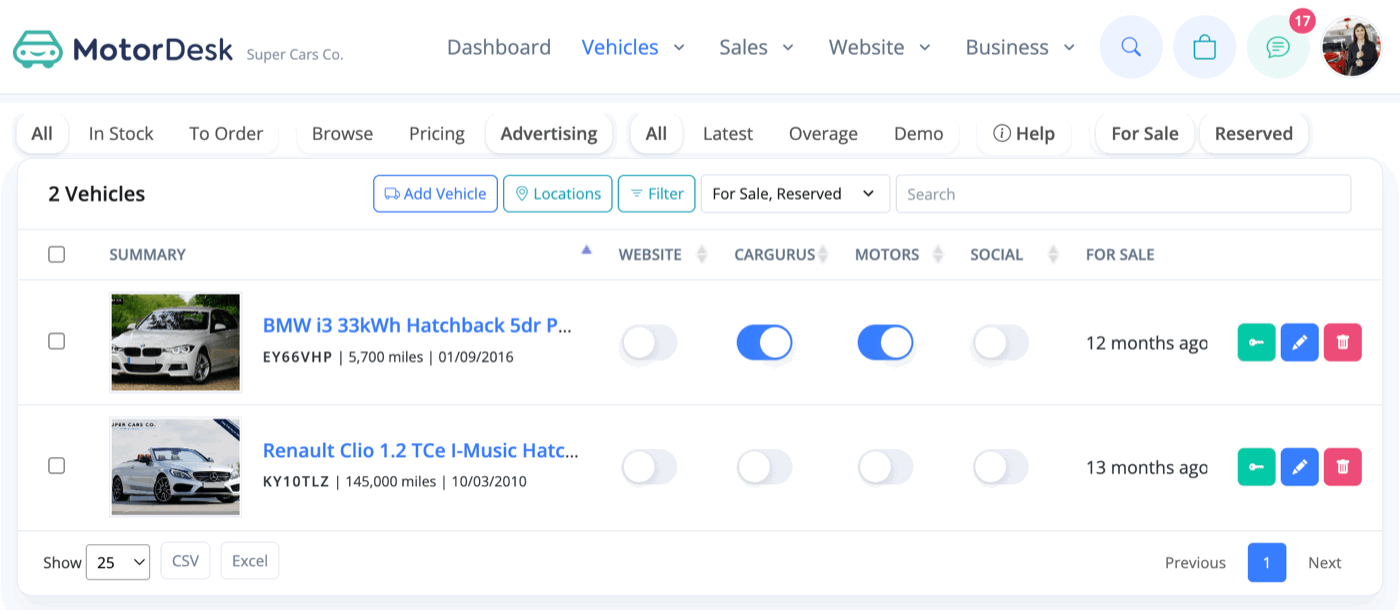Screen dimensions: 1400x610
Task: Export the list as CSV
Action: (x=186, y=561)
